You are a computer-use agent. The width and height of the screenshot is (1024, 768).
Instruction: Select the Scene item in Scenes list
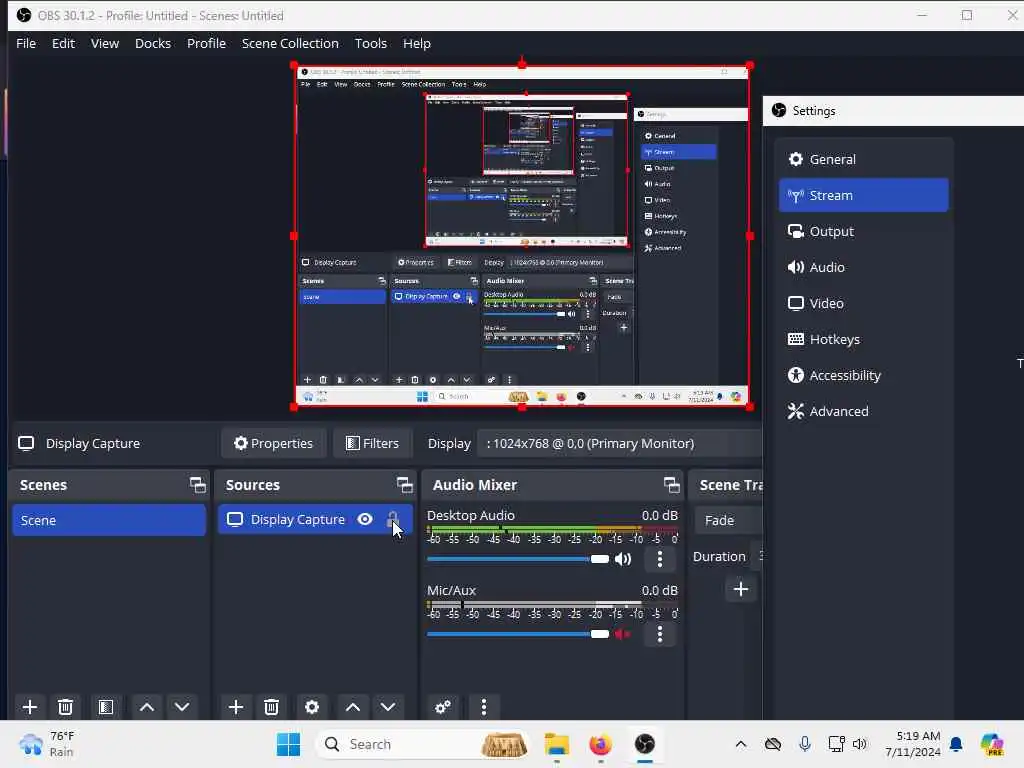coord(109,520)
